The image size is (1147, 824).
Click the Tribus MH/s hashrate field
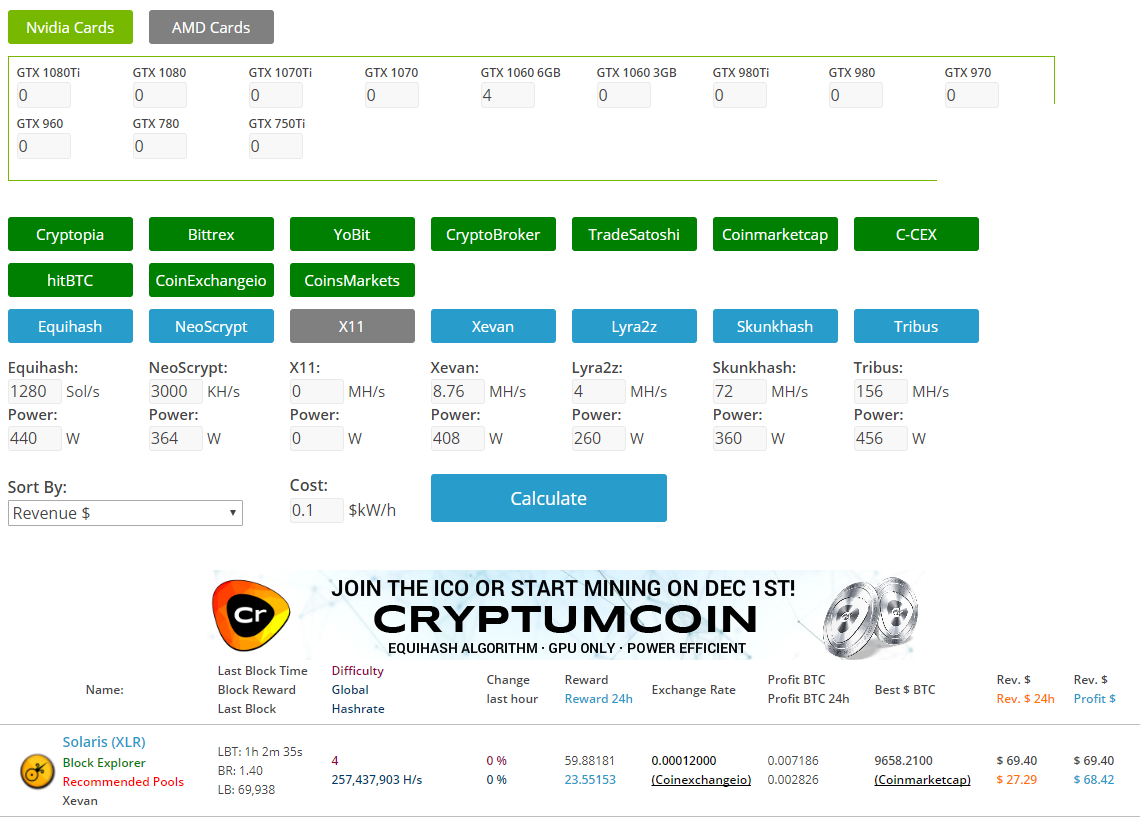[881, 392]
